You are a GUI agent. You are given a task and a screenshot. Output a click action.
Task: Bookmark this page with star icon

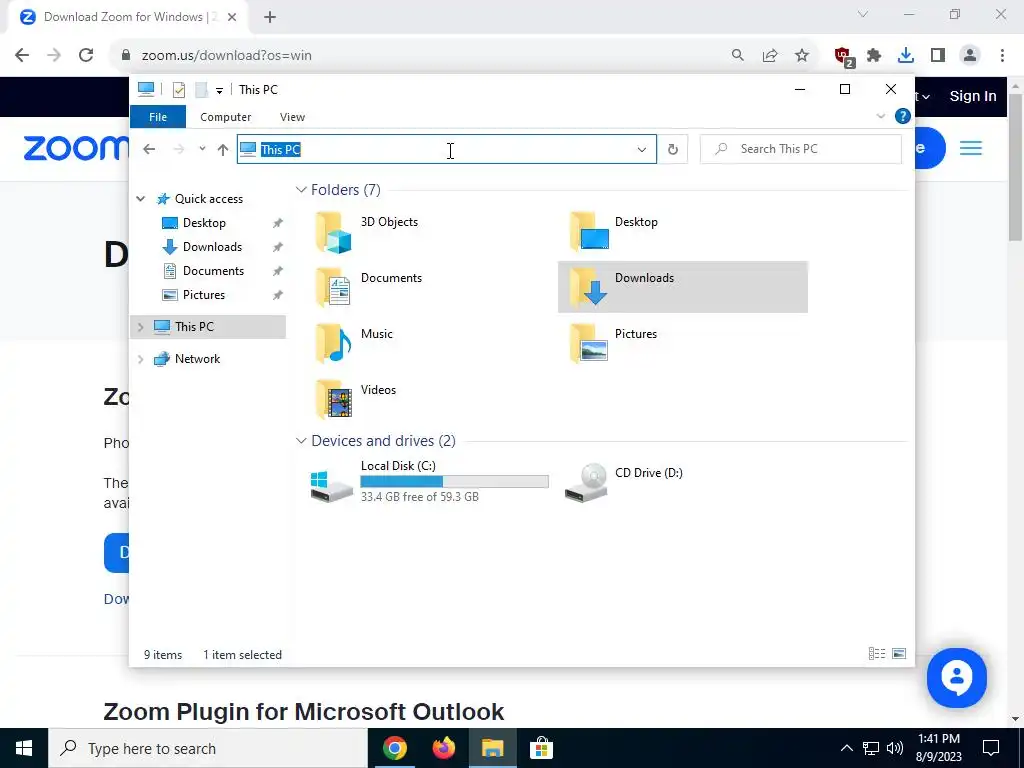point(802,56)
